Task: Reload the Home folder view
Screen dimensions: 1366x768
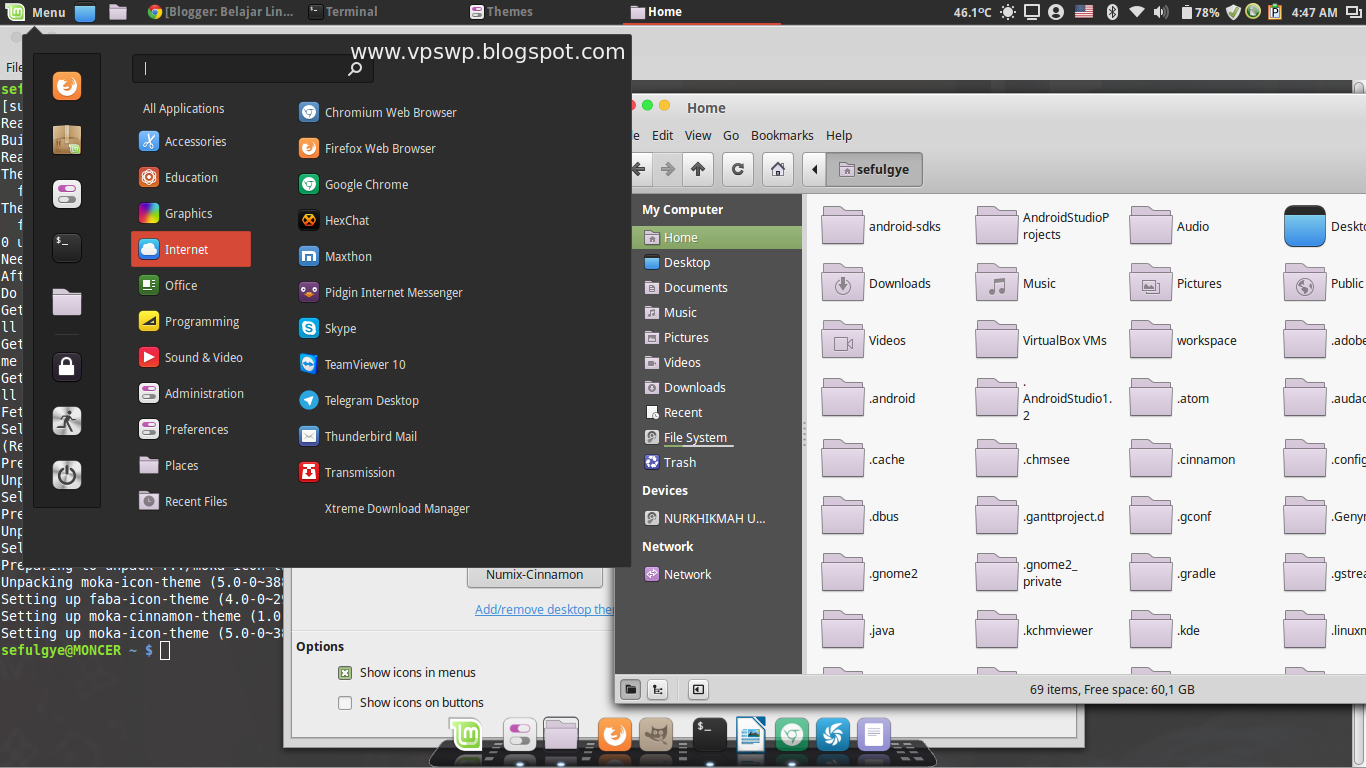Action: click(738, 169)
